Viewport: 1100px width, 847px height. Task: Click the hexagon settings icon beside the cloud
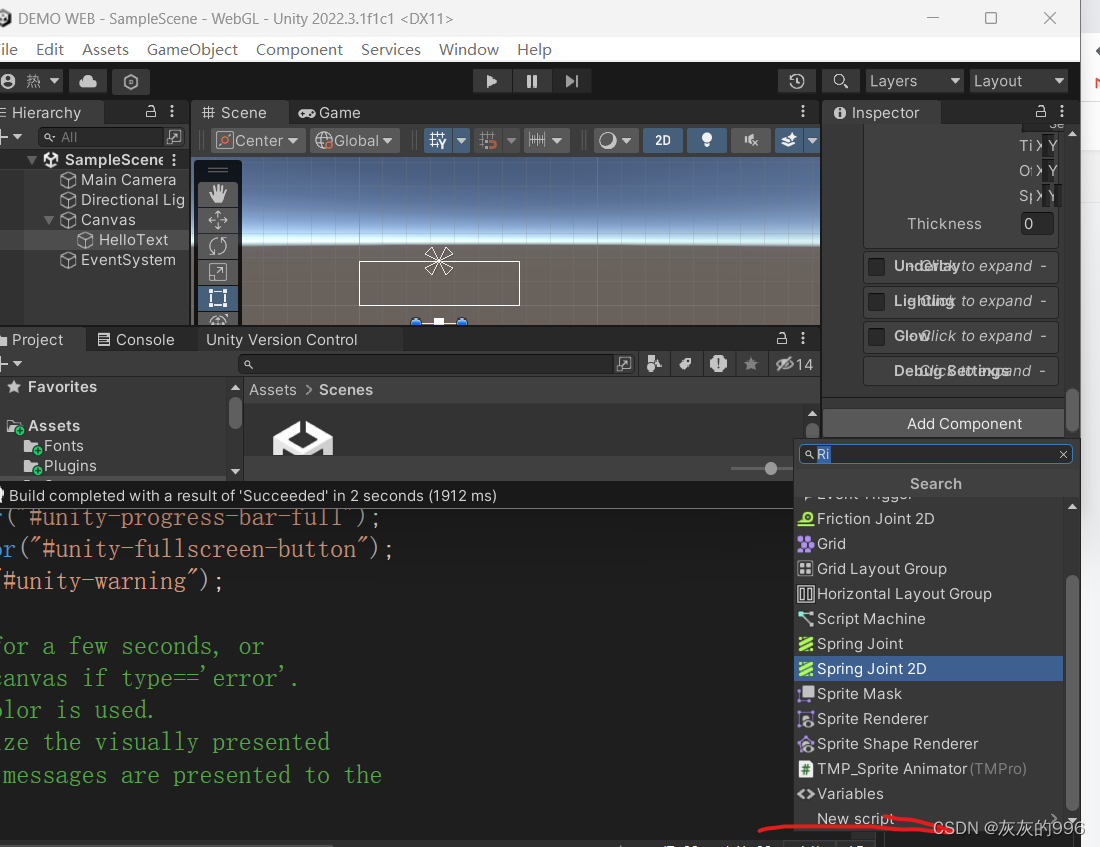130,81
